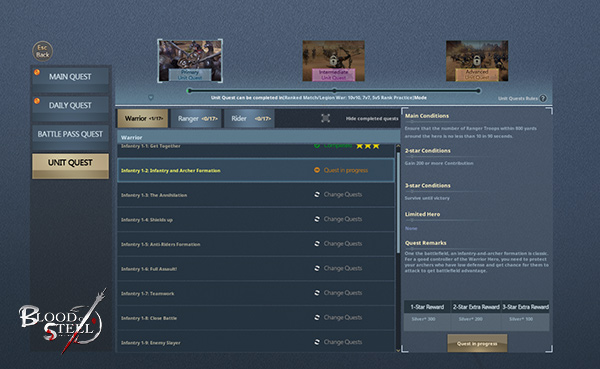
Task: Click the swap icon for Infantry 1-7
Action: pos(317,293)
